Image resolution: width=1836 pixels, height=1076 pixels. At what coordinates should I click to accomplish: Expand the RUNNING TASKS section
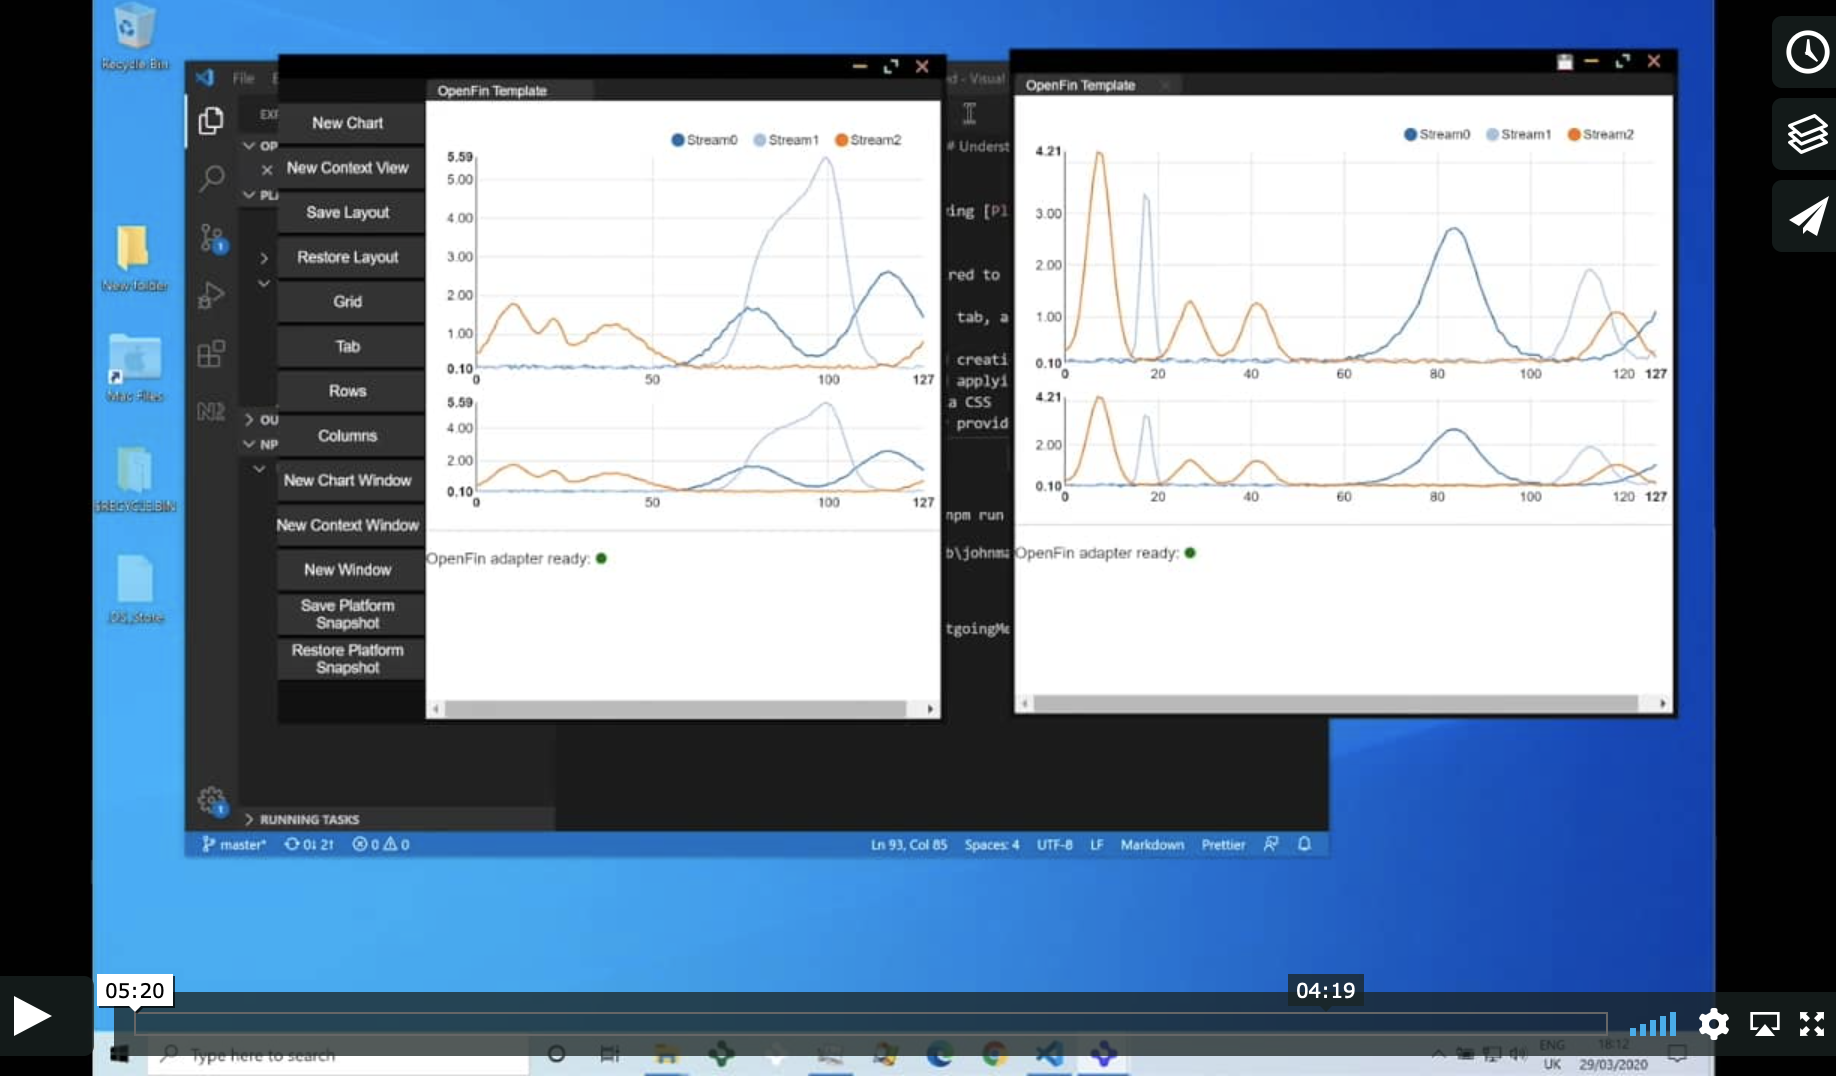click(308, 819)
